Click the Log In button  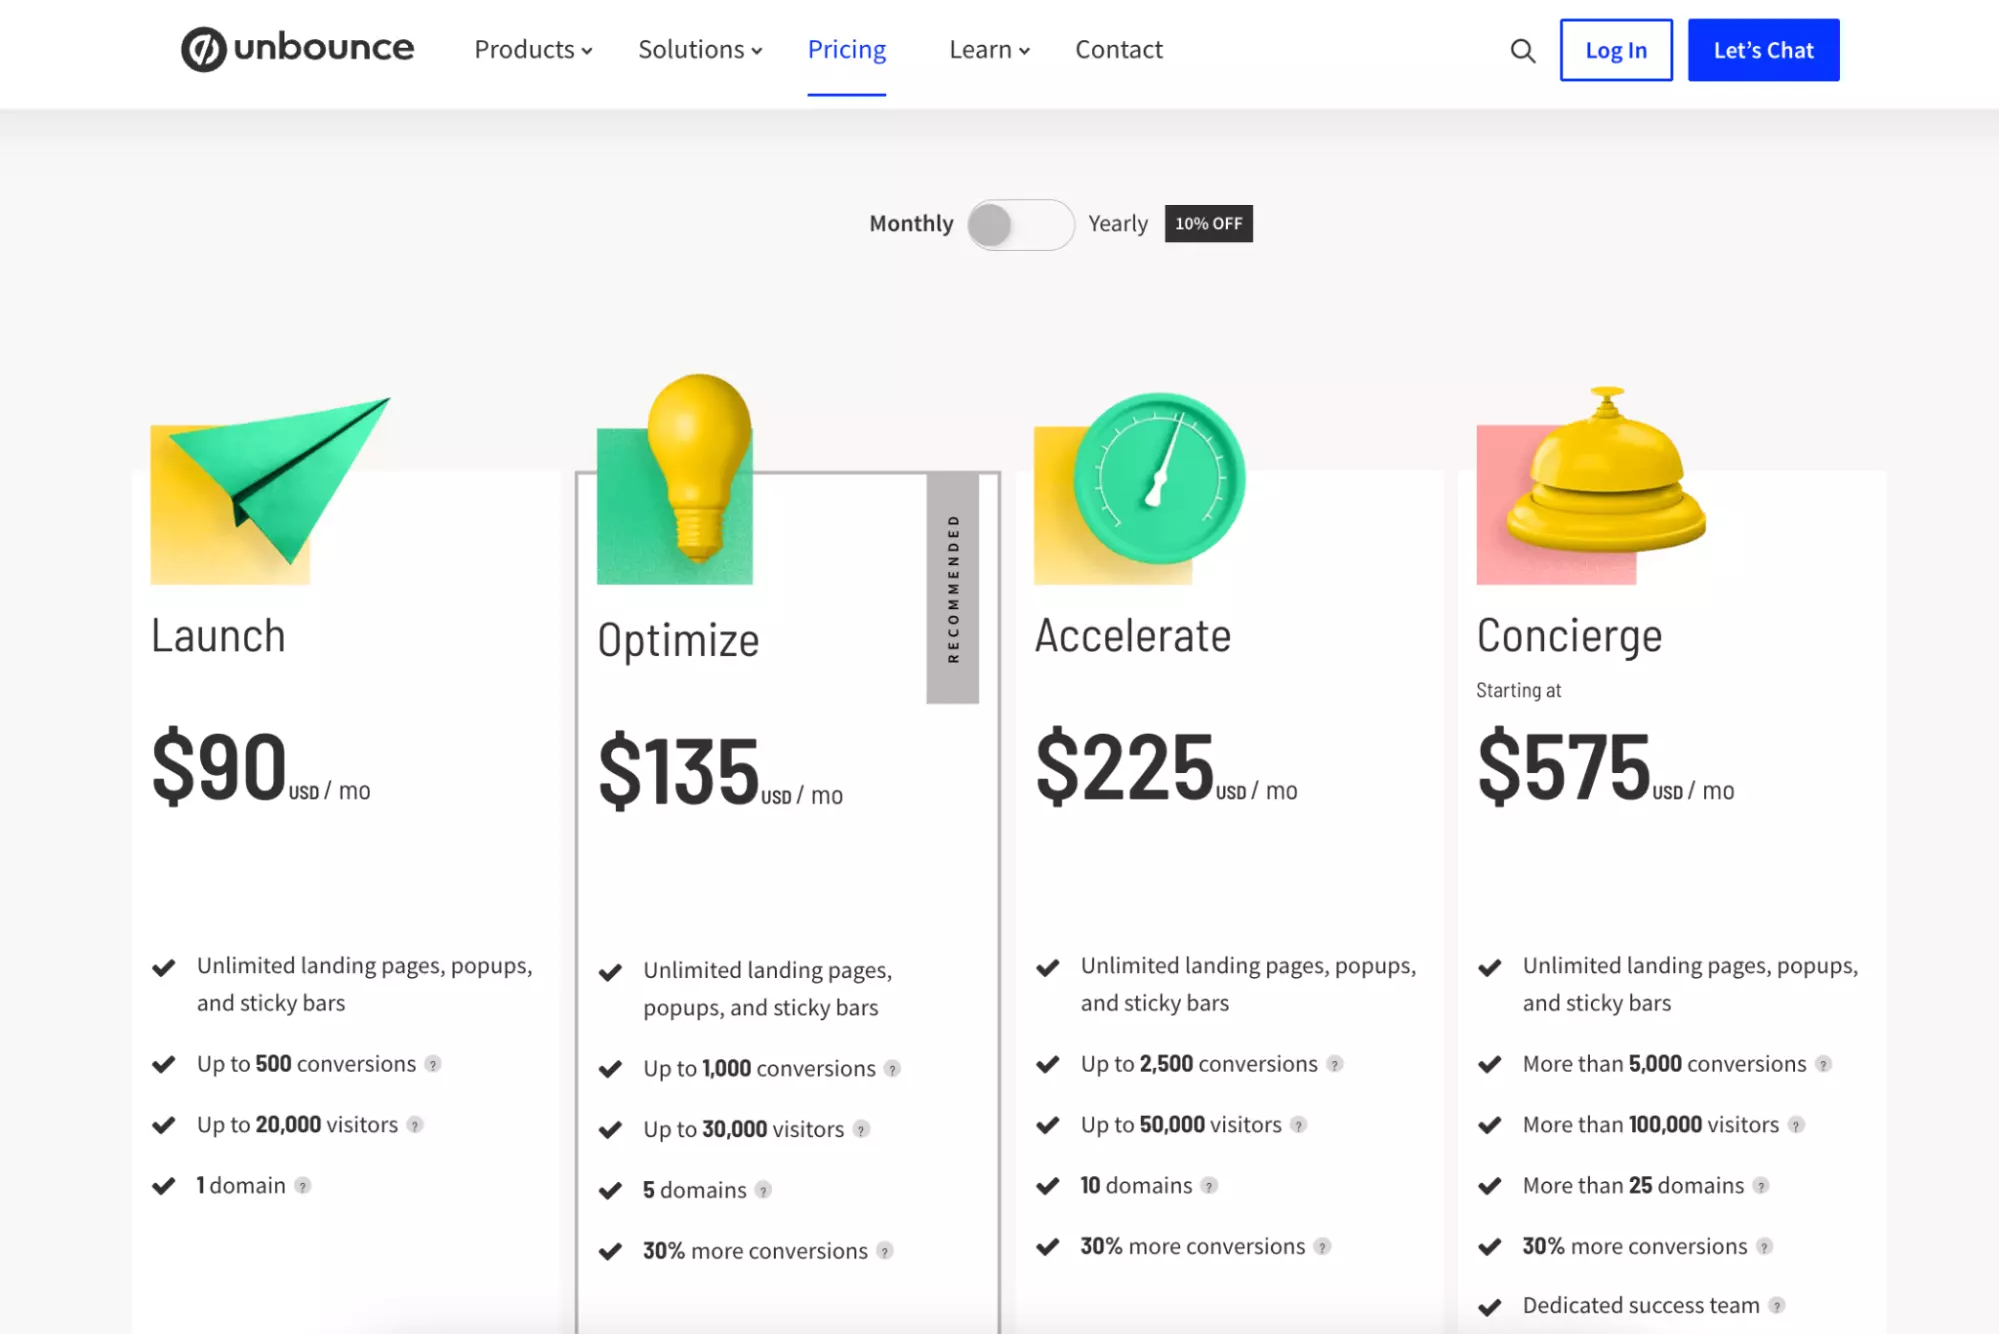point(1614,49)
